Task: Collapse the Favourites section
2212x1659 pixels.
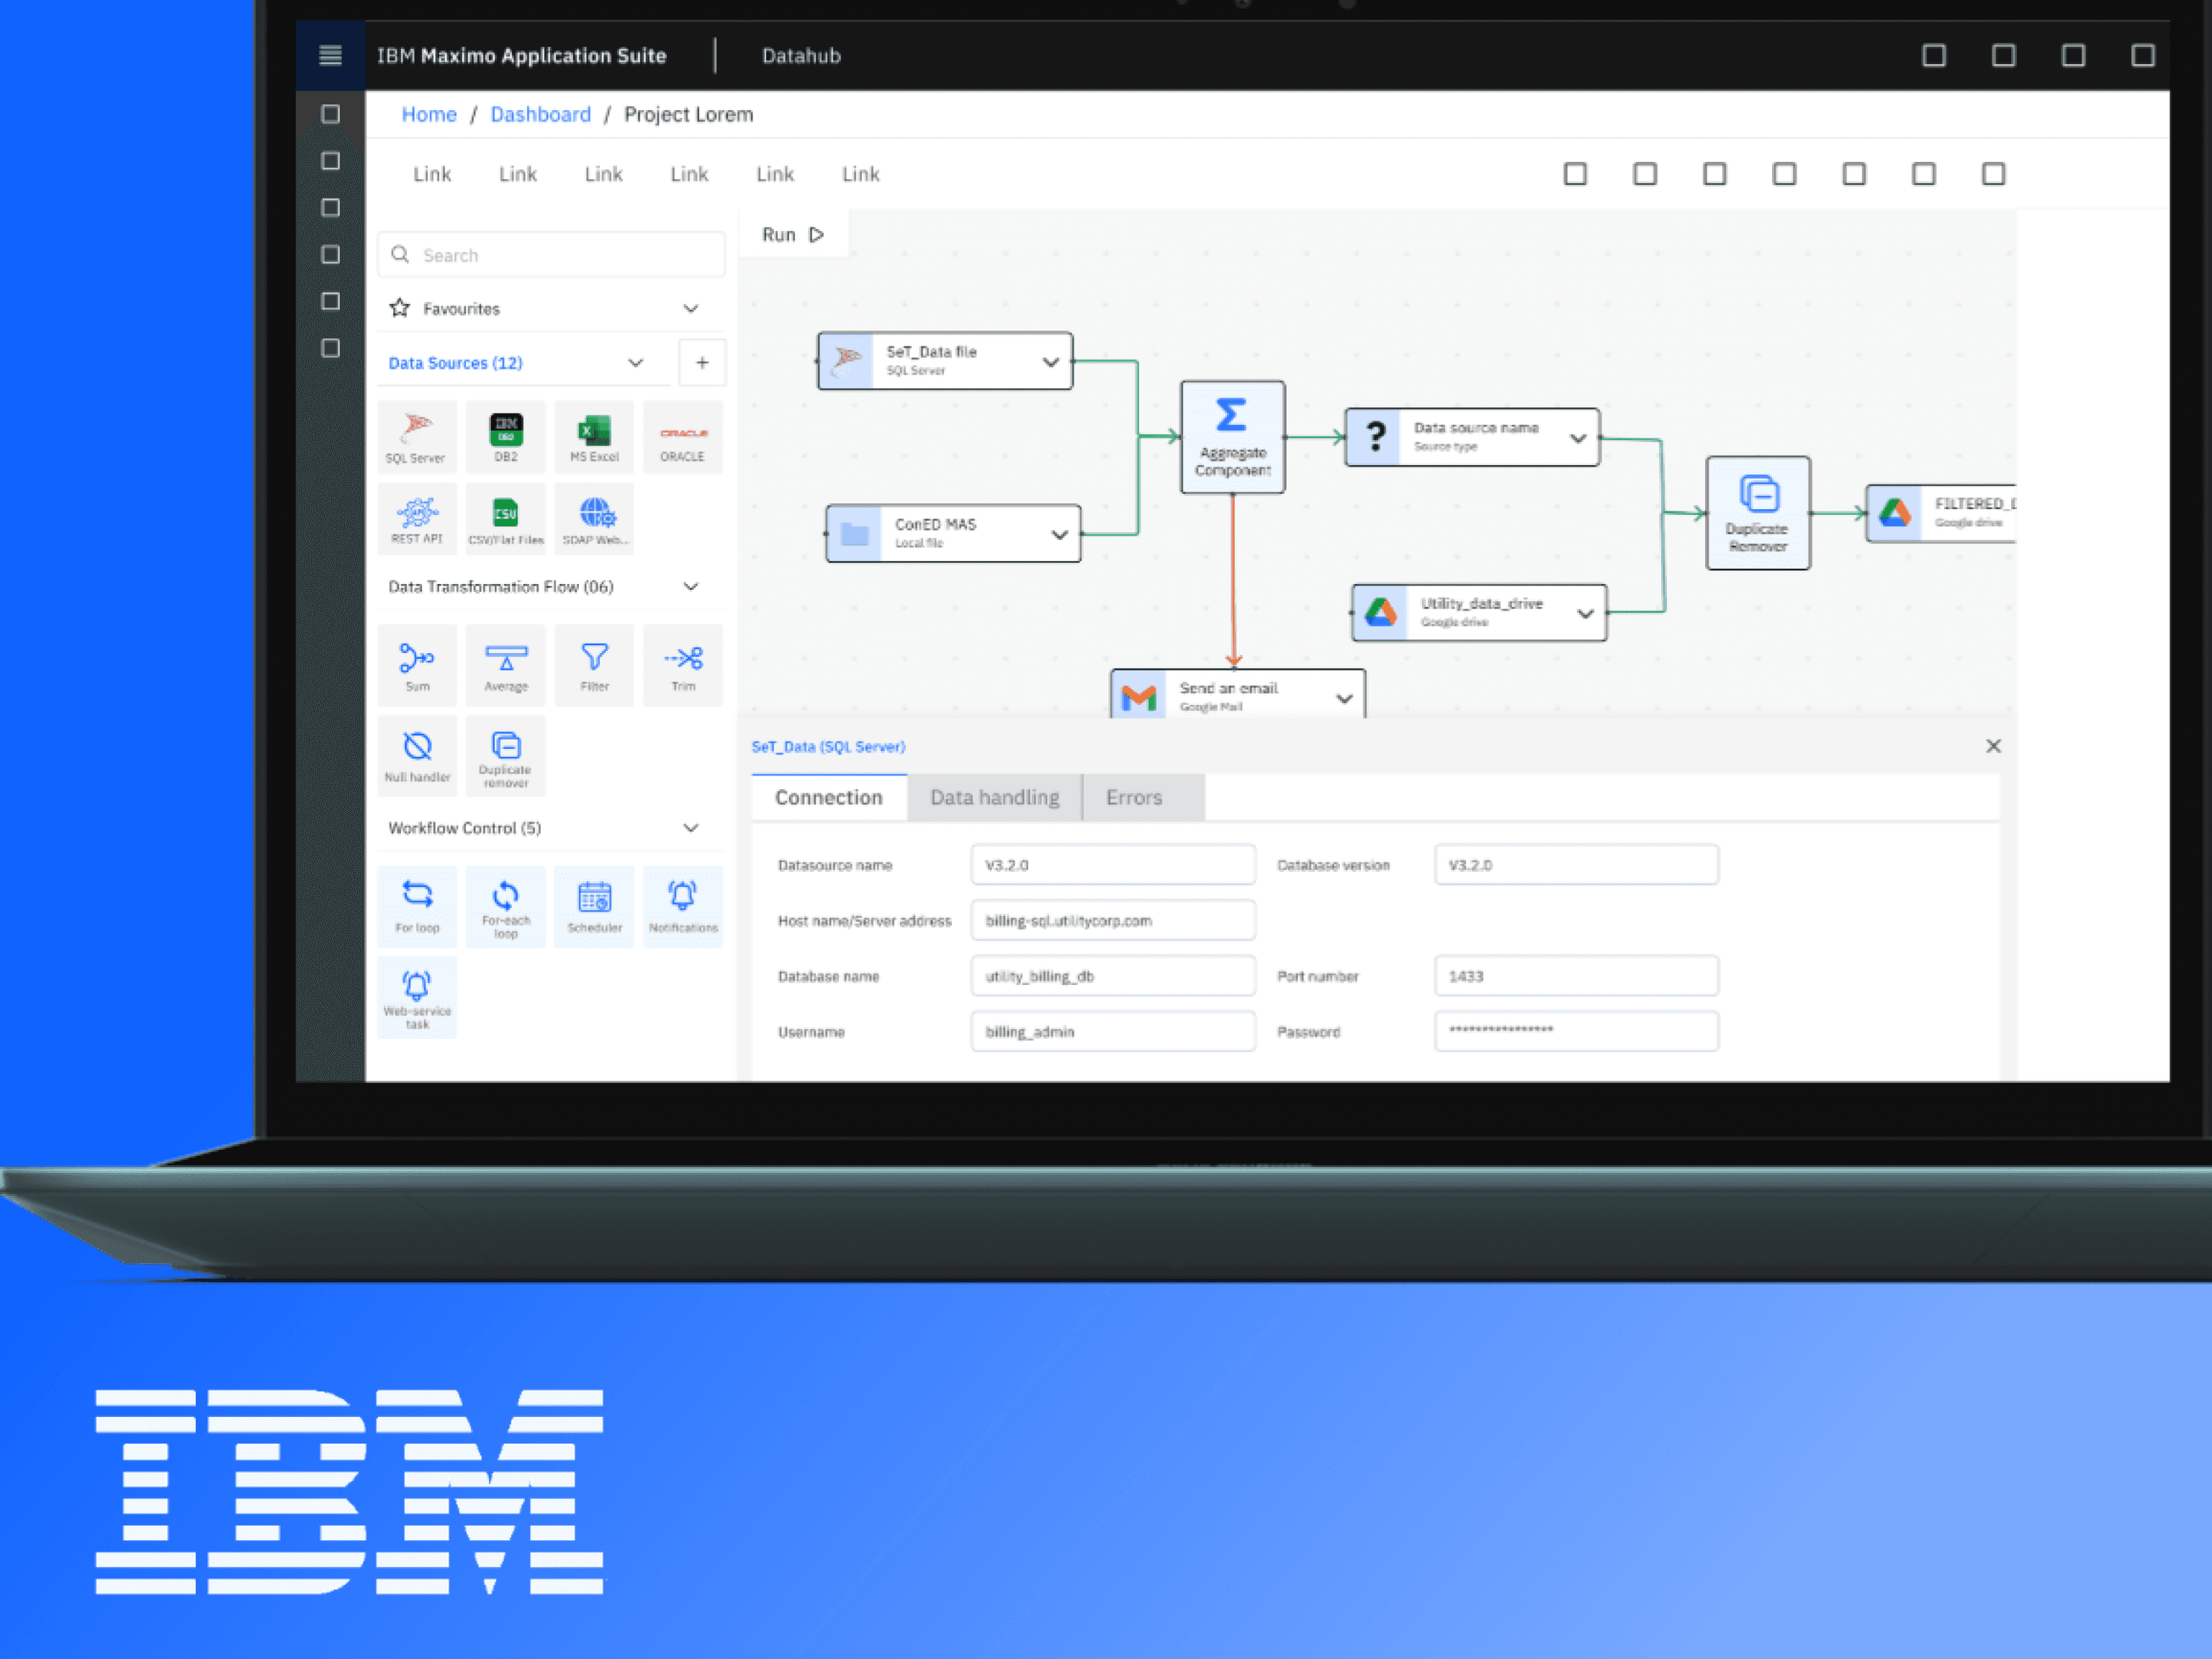Action: [690, 308]
